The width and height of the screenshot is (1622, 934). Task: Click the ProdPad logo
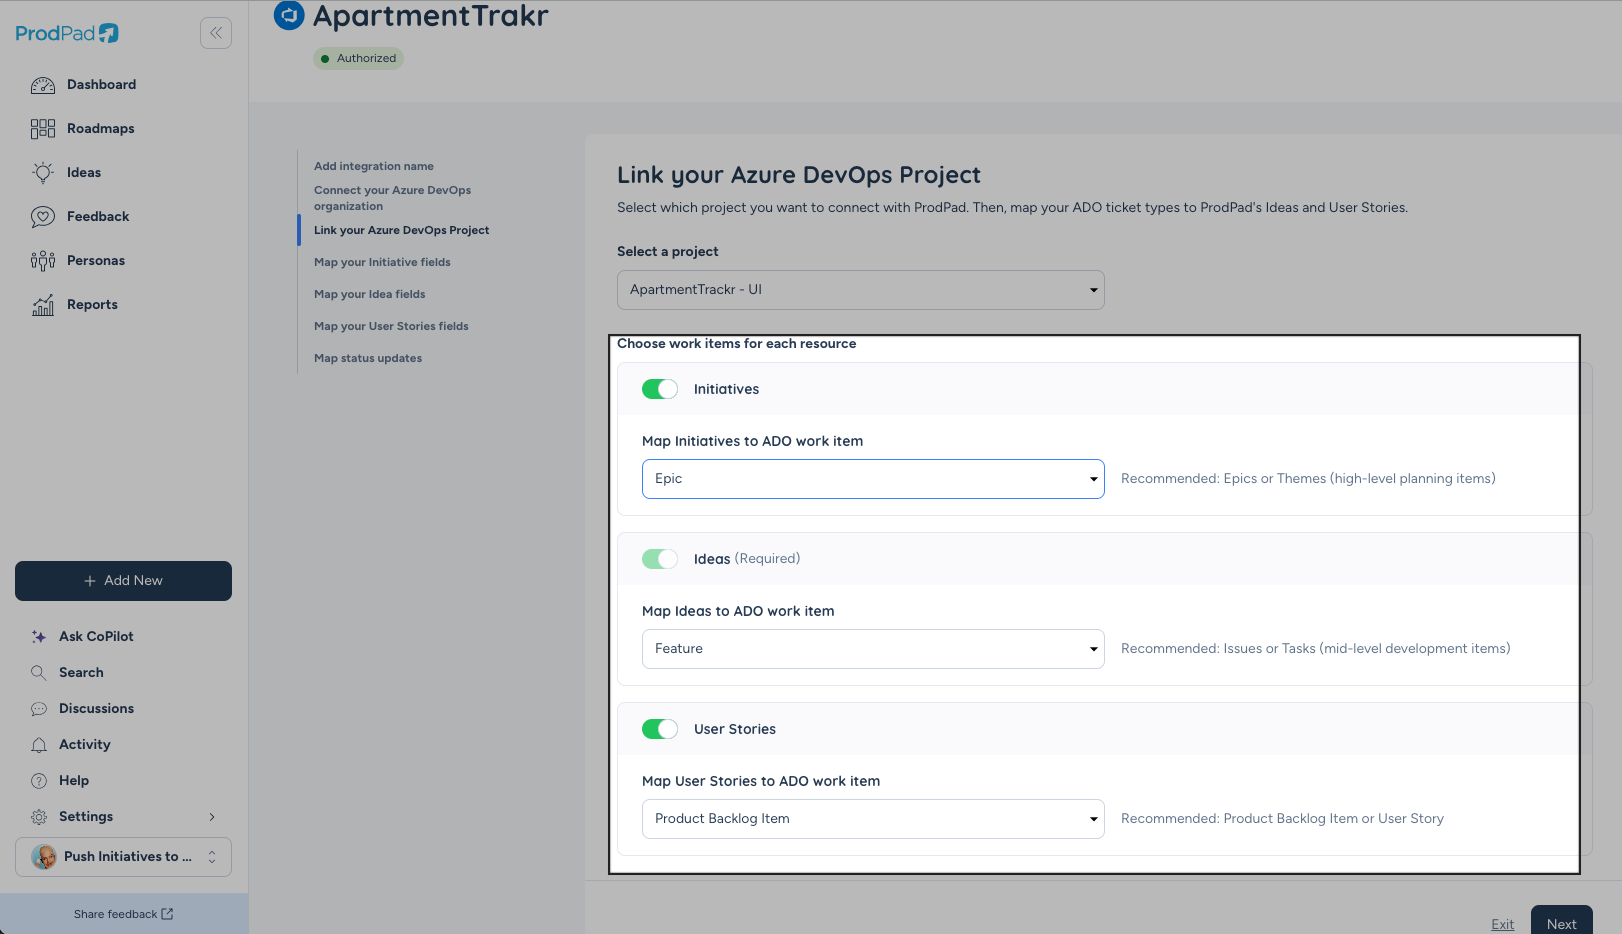pos(67,33)
